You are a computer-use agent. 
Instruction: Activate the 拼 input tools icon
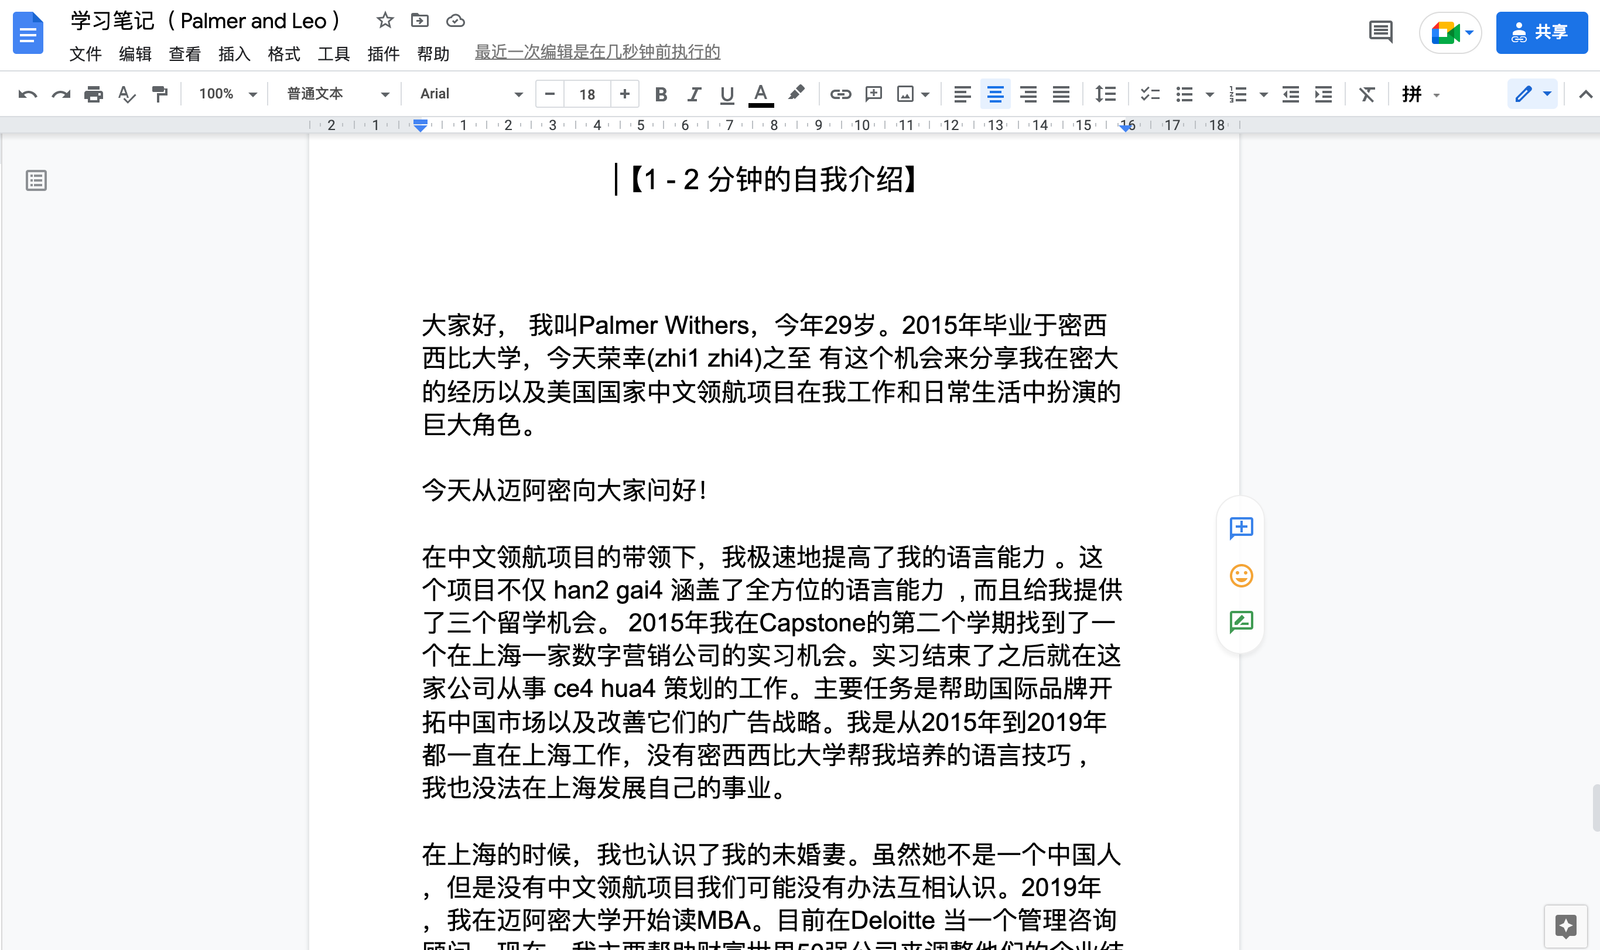[x=1413, y=93]
